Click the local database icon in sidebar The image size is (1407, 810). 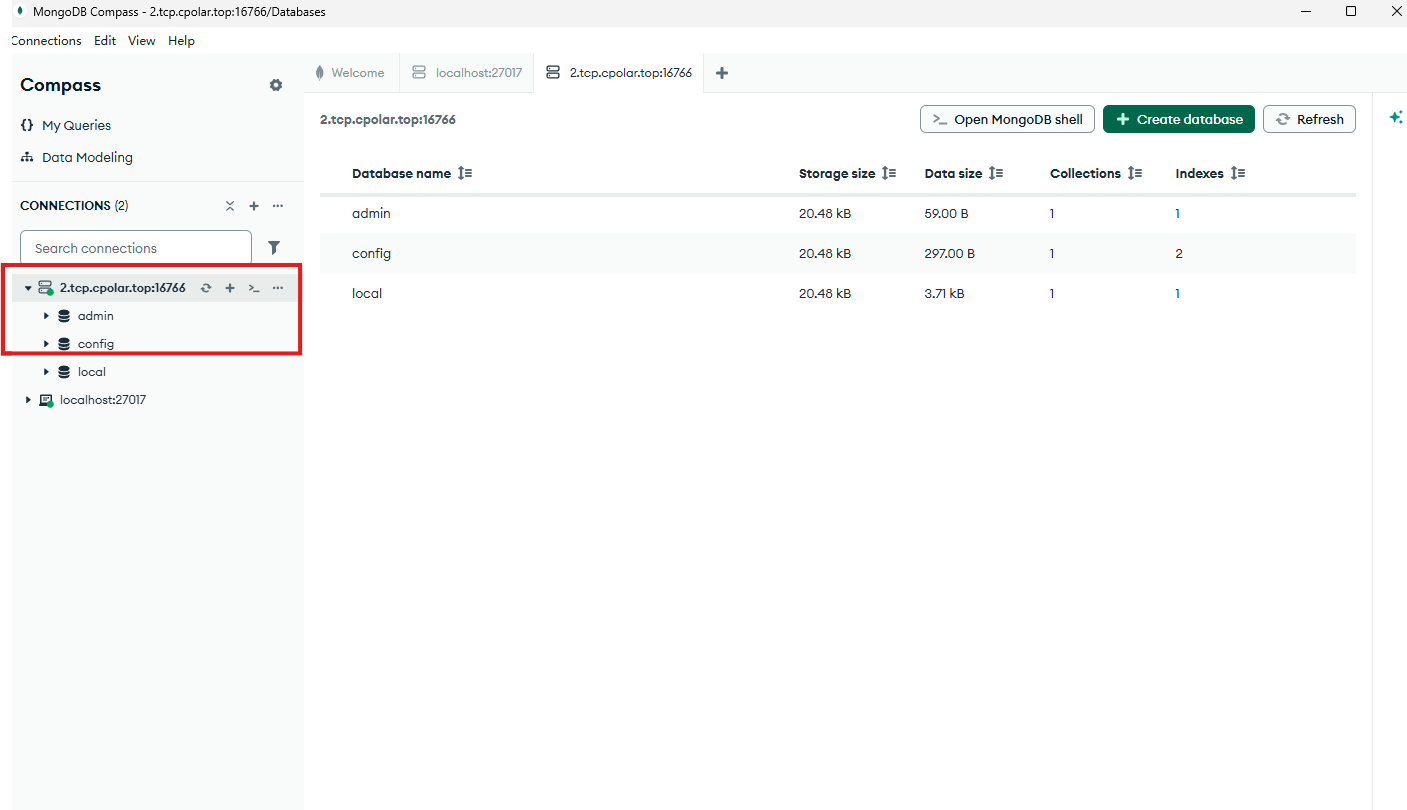point(64,372)
